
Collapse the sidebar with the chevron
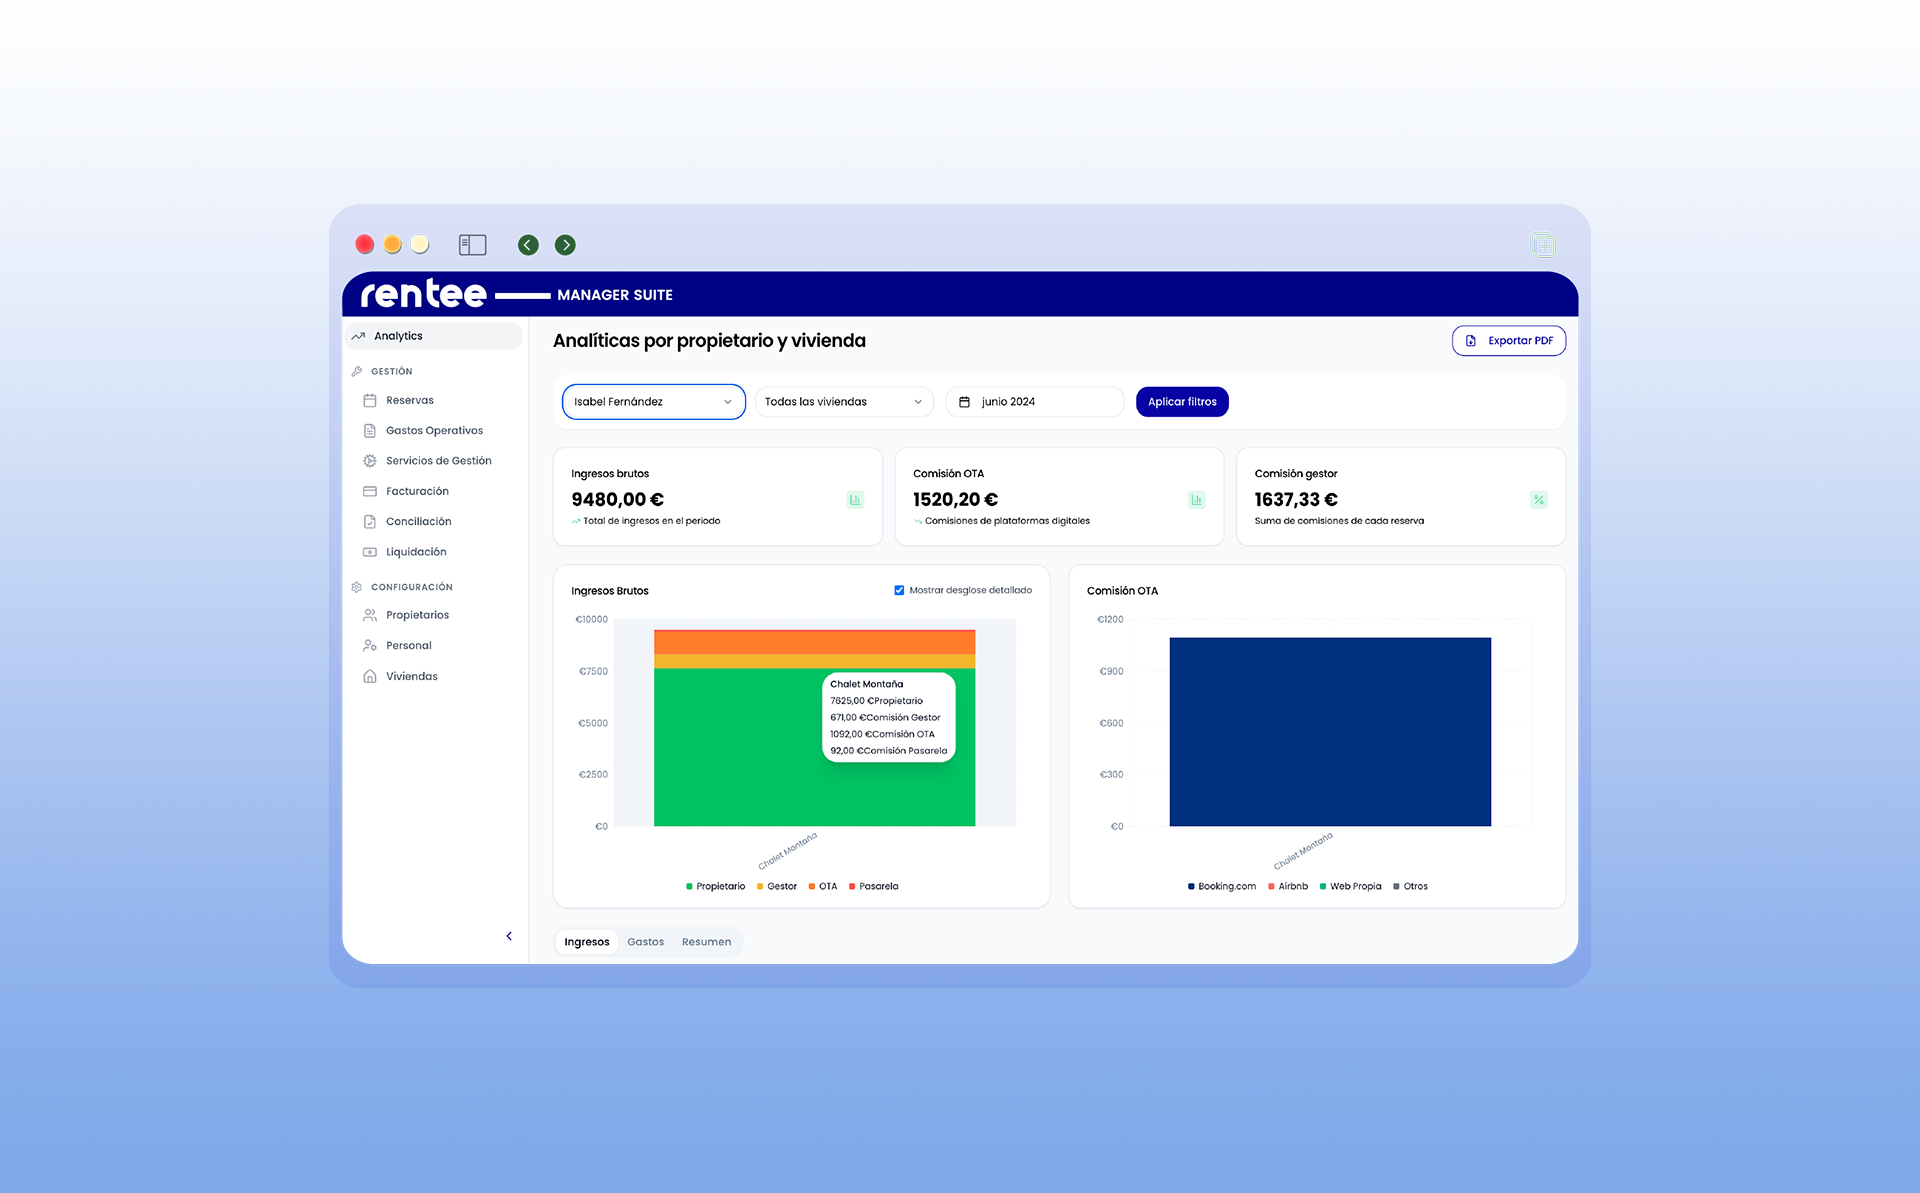point(509,936)
